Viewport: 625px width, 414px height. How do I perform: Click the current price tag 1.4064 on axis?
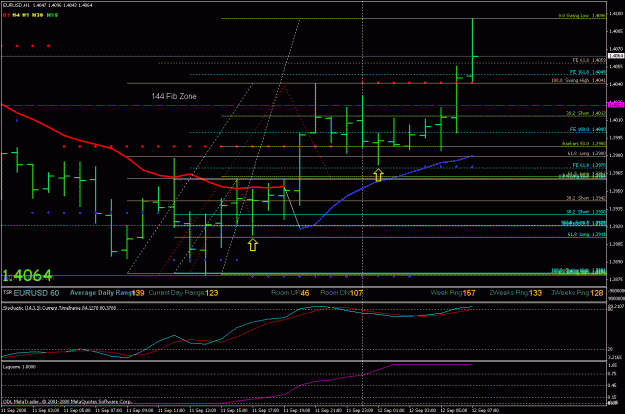[x=616, y=56]
